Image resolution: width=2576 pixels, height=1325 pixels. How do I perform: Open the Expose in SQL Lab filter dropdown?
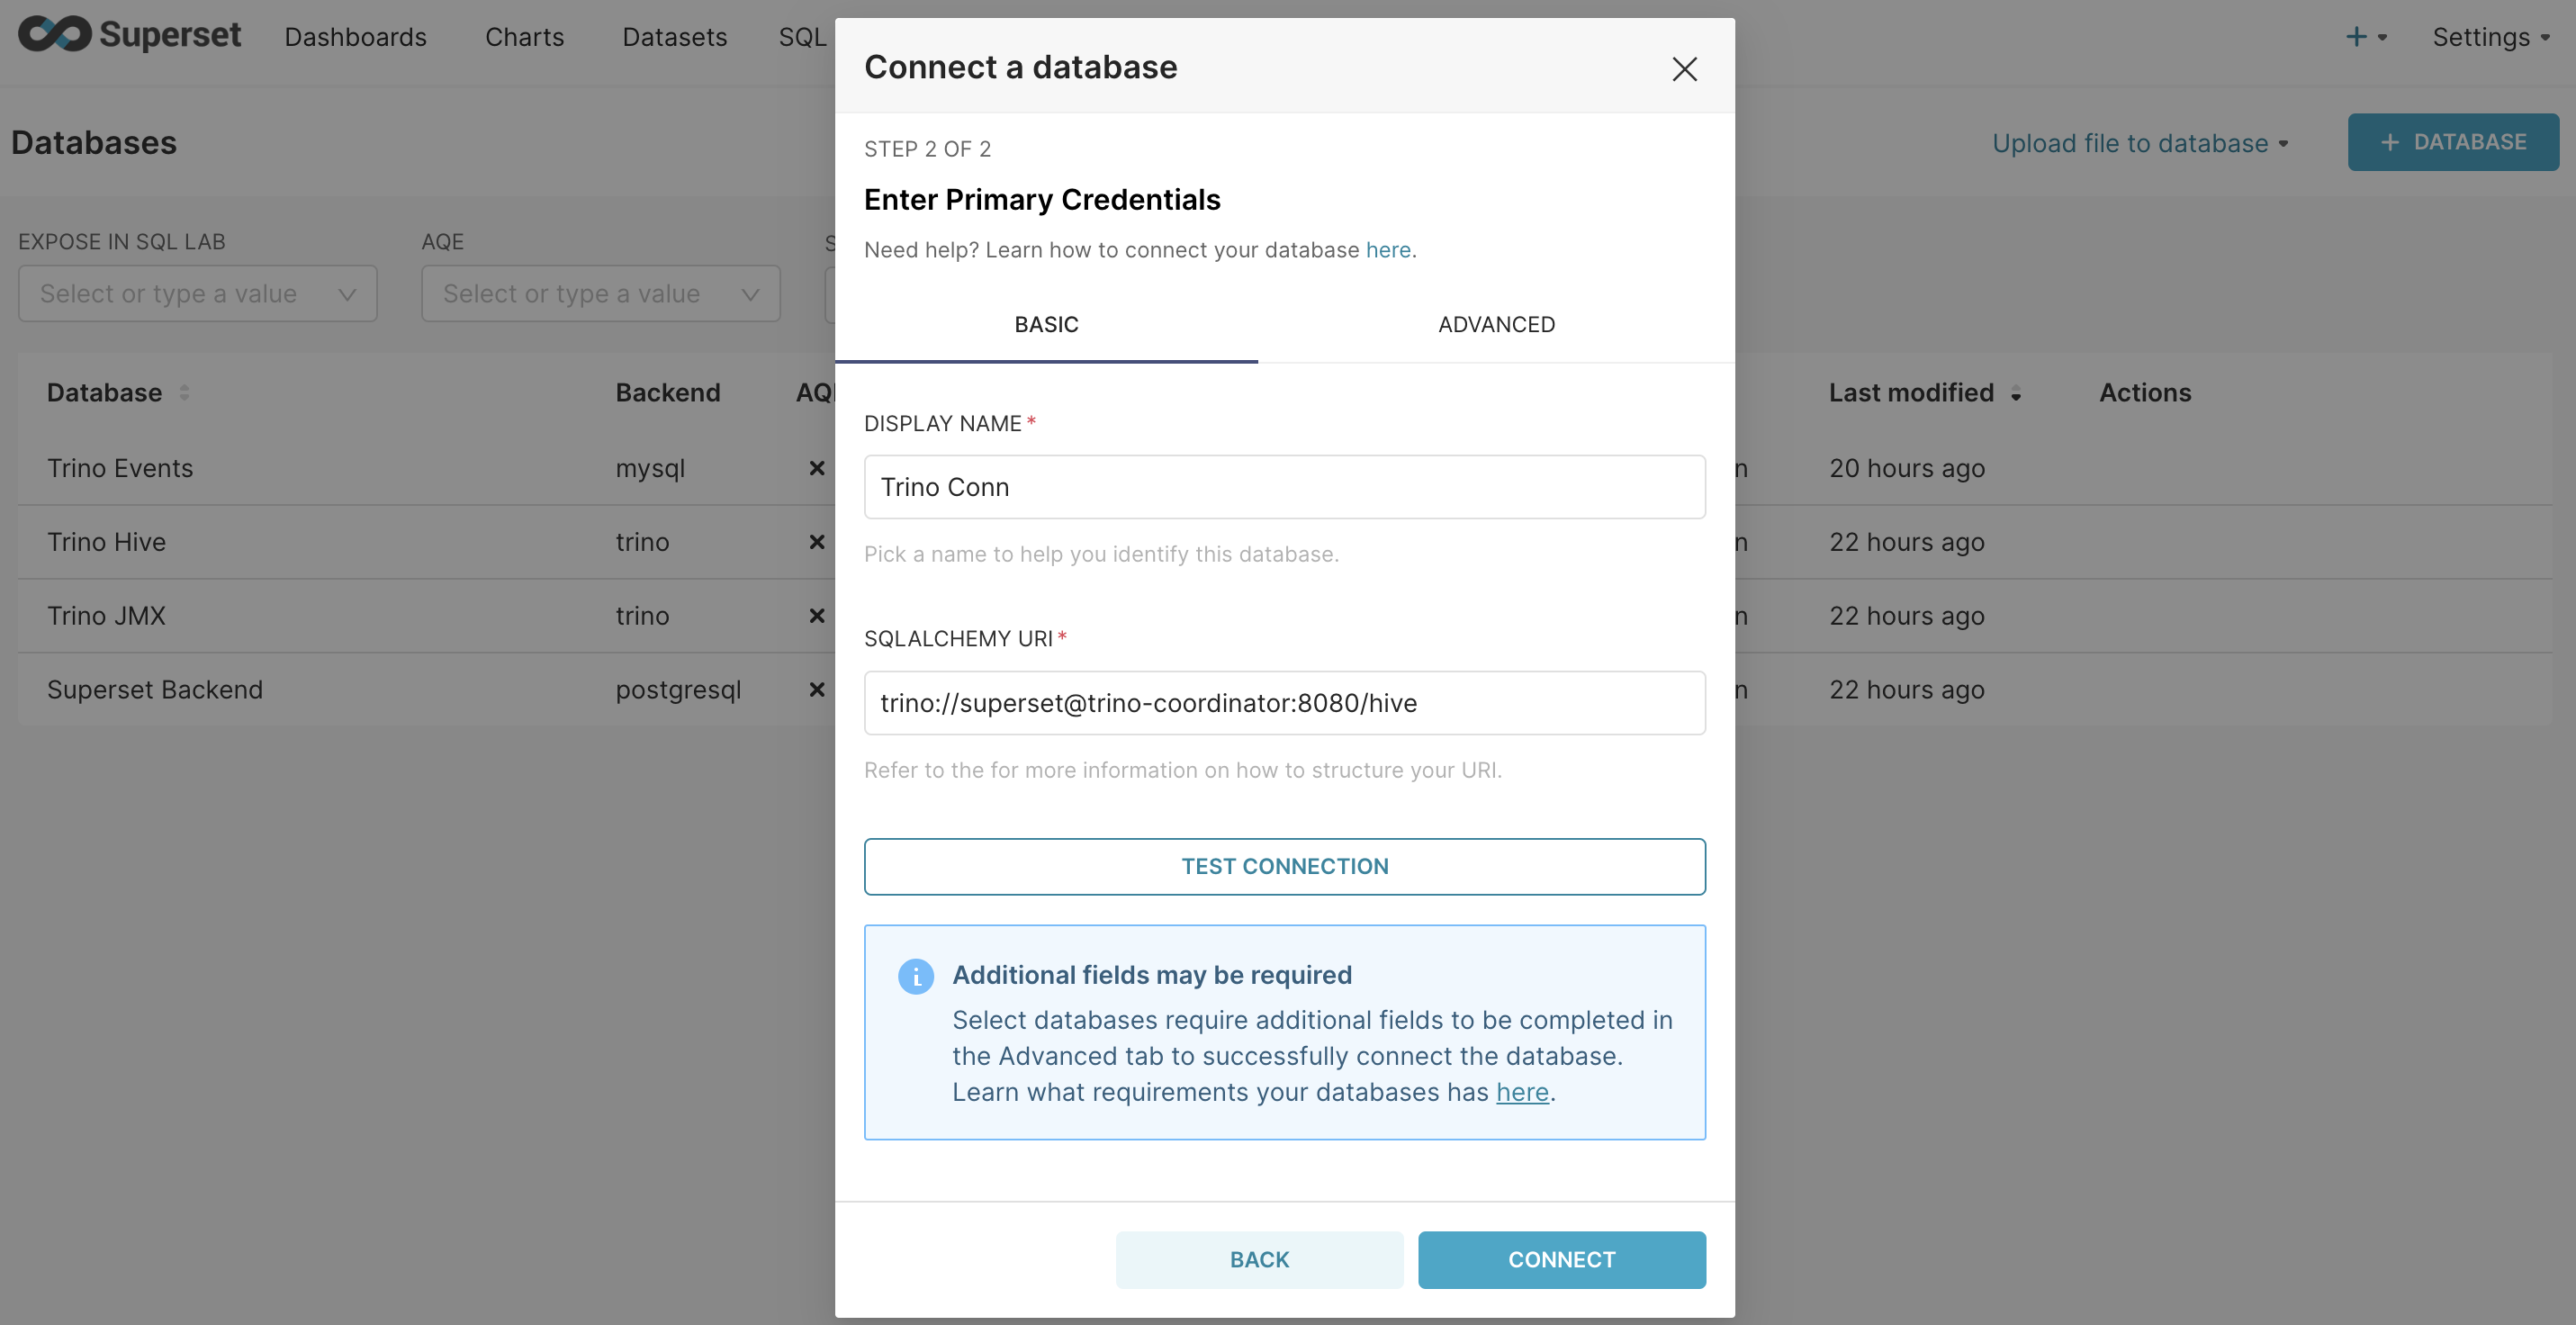pyautogui.click(x=197, y=294)
